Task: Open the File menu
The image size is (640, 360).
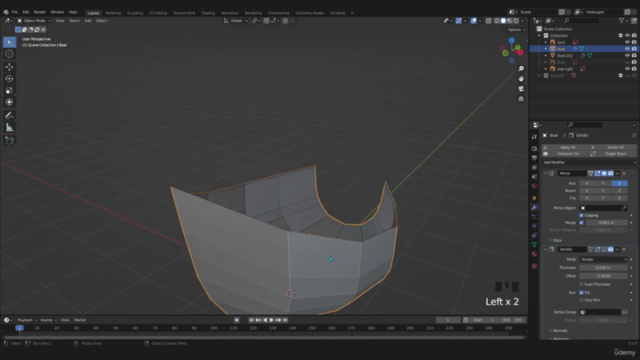Action: coord(15,12)
